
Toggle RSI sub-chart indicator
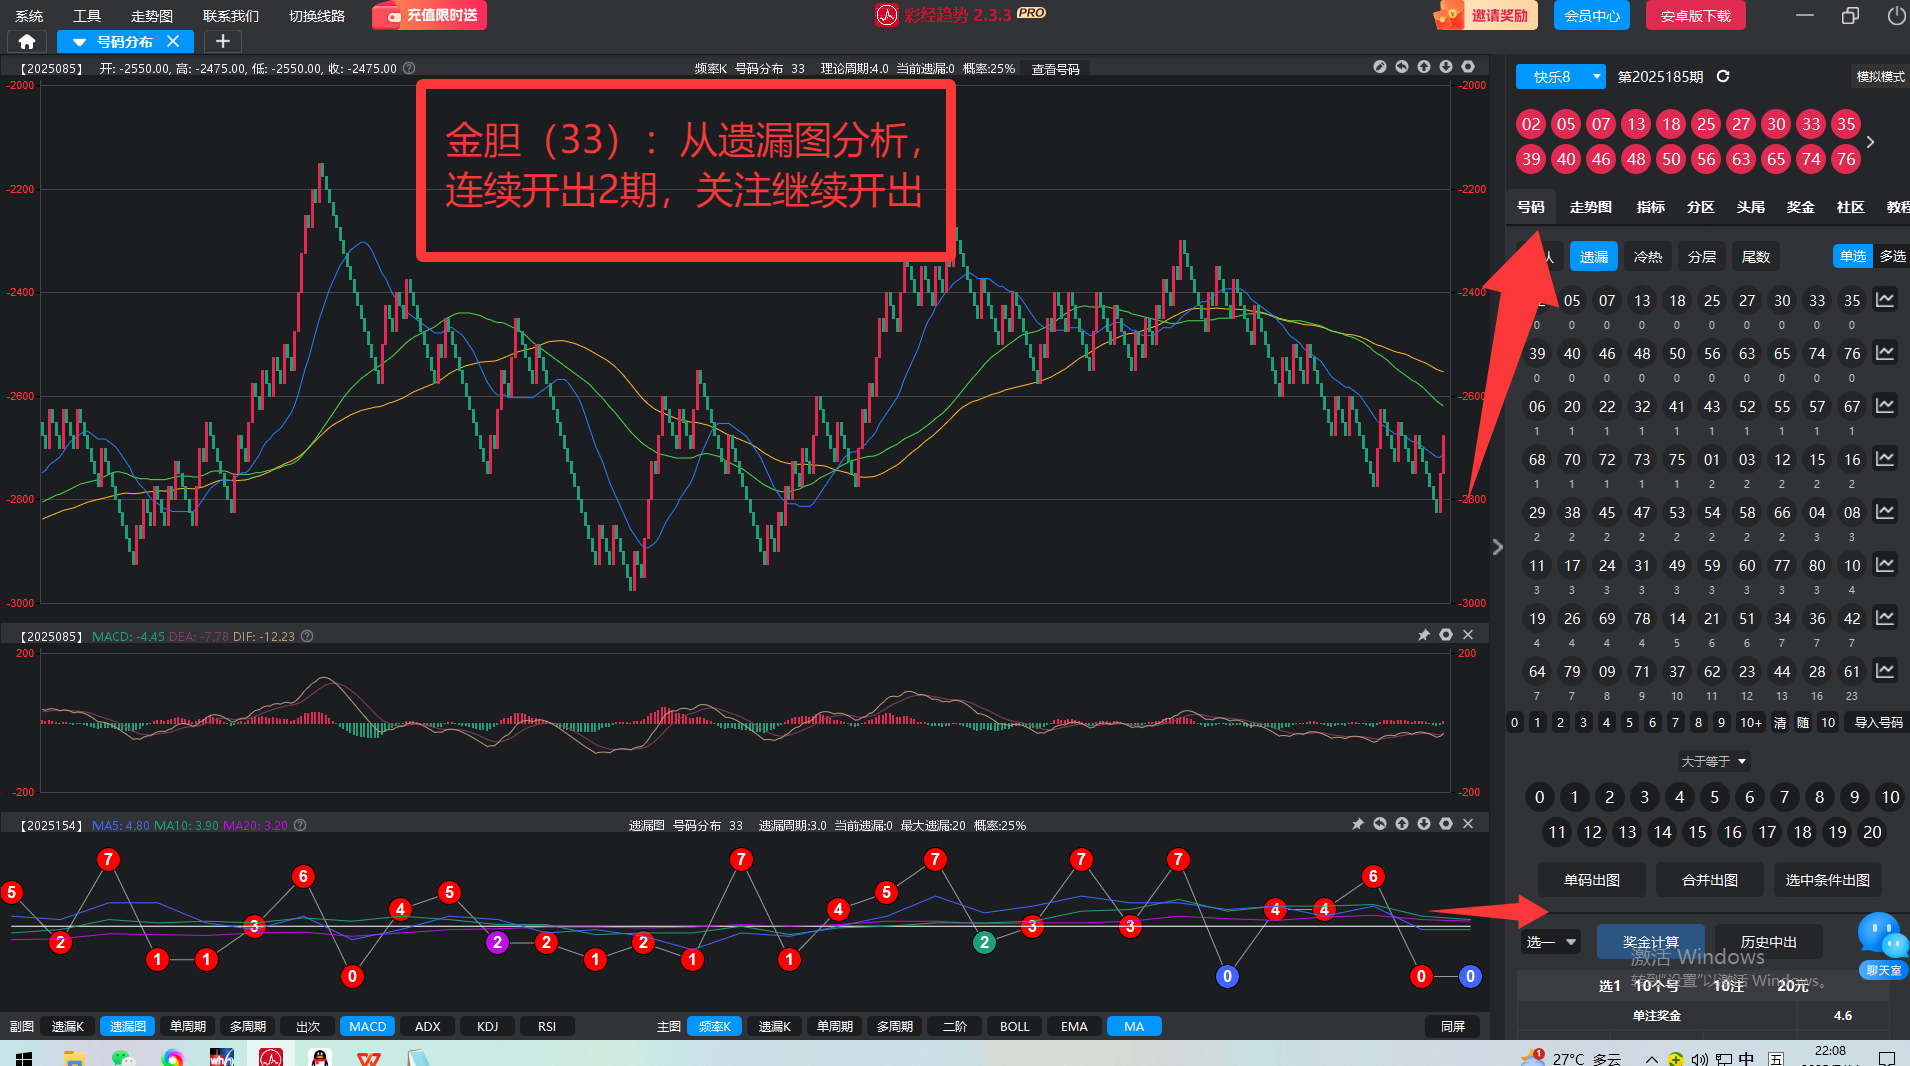[547, 1026]
